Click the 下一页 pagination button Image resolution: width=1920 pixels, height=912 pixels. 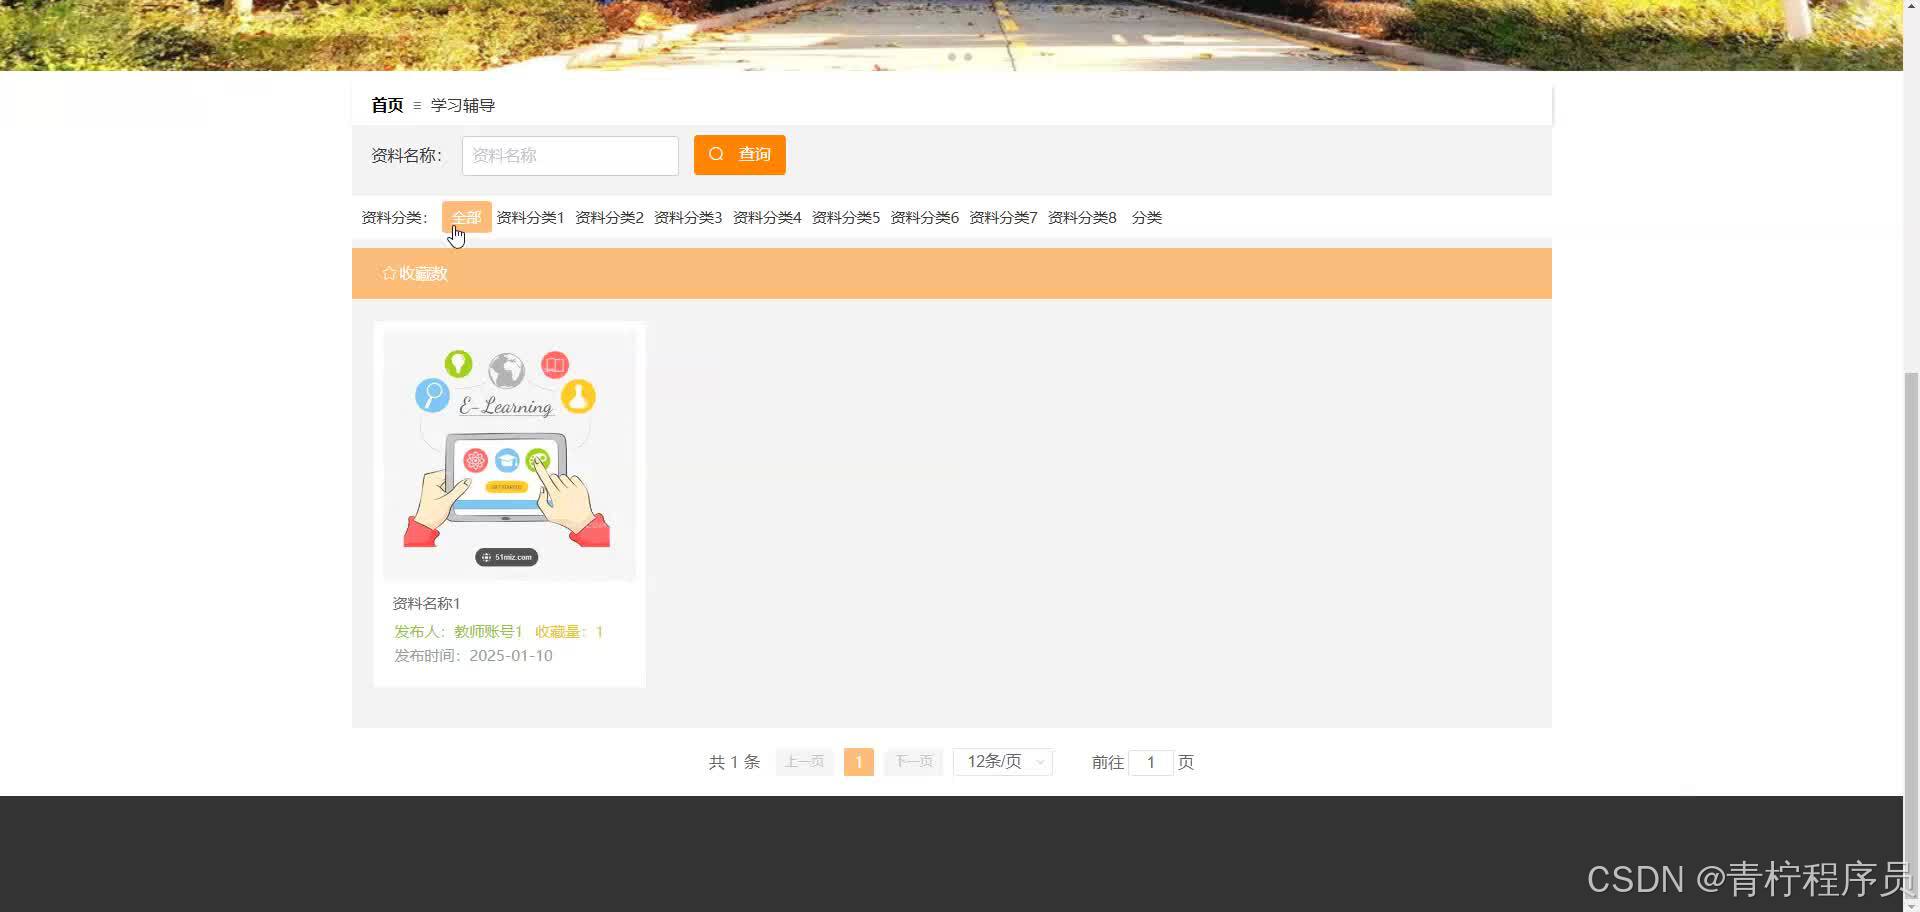[912, 761]
